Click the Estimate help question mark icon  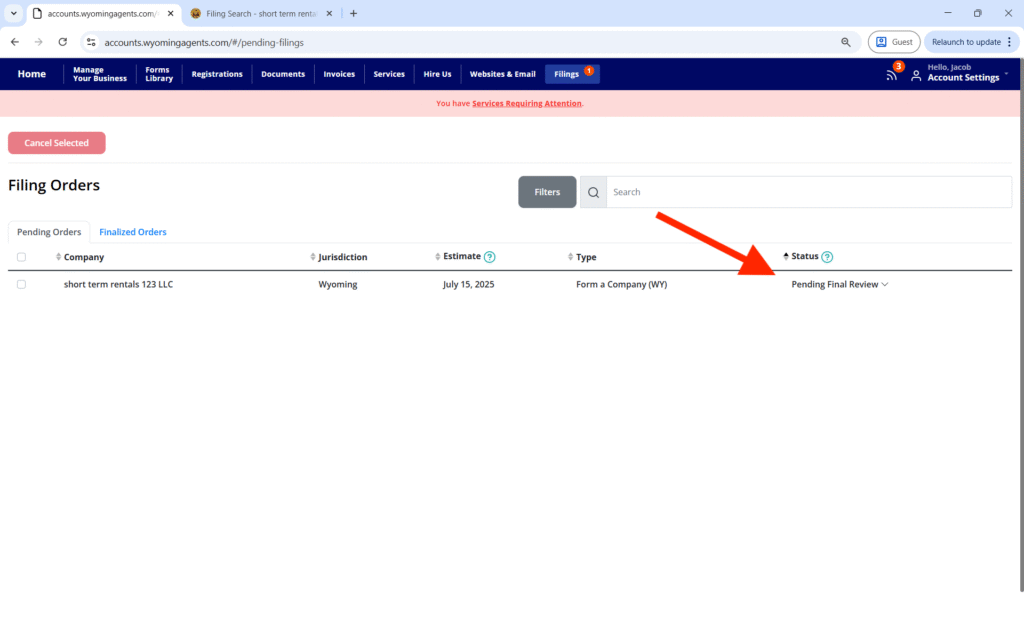point(490,257)
